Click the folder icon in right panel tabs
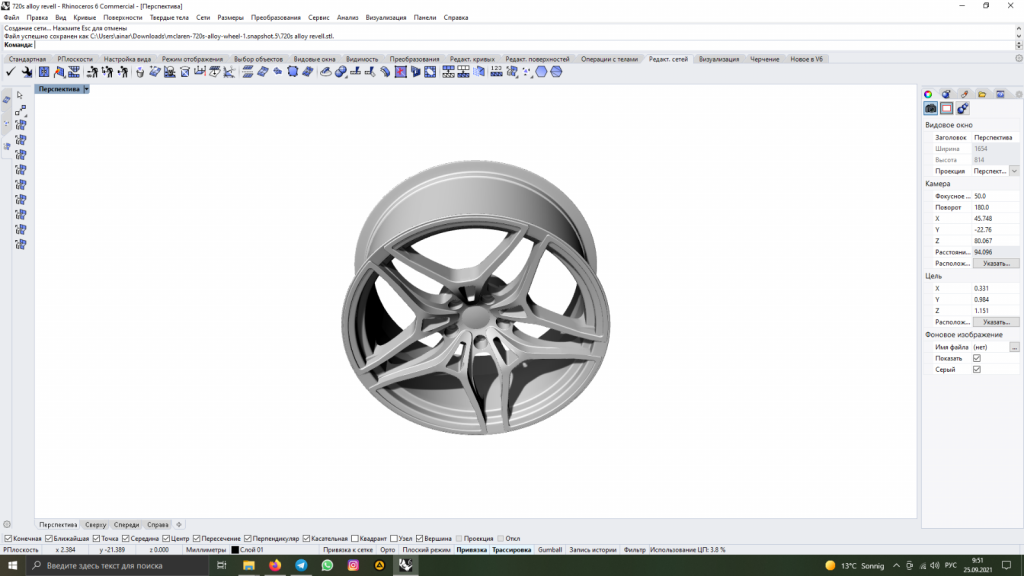 tap(982, 94)
